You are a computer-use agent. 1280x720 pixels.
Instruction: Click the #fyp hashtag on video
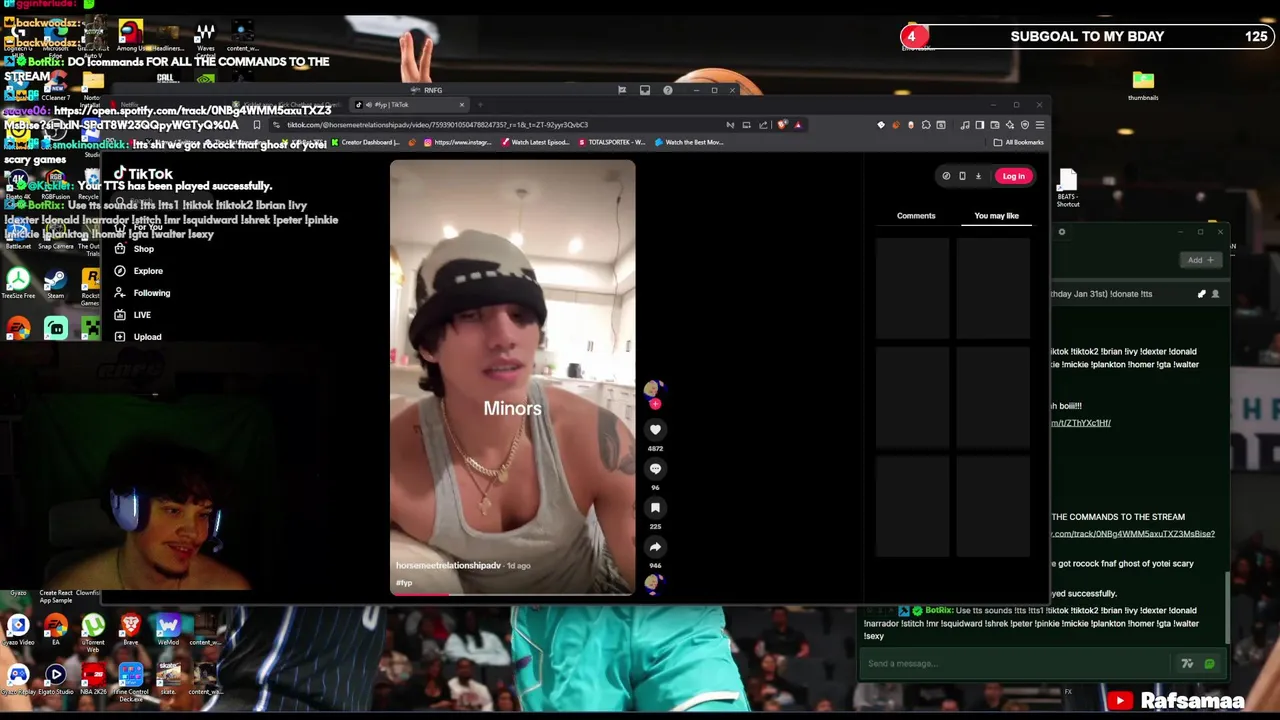coord(403,583)
